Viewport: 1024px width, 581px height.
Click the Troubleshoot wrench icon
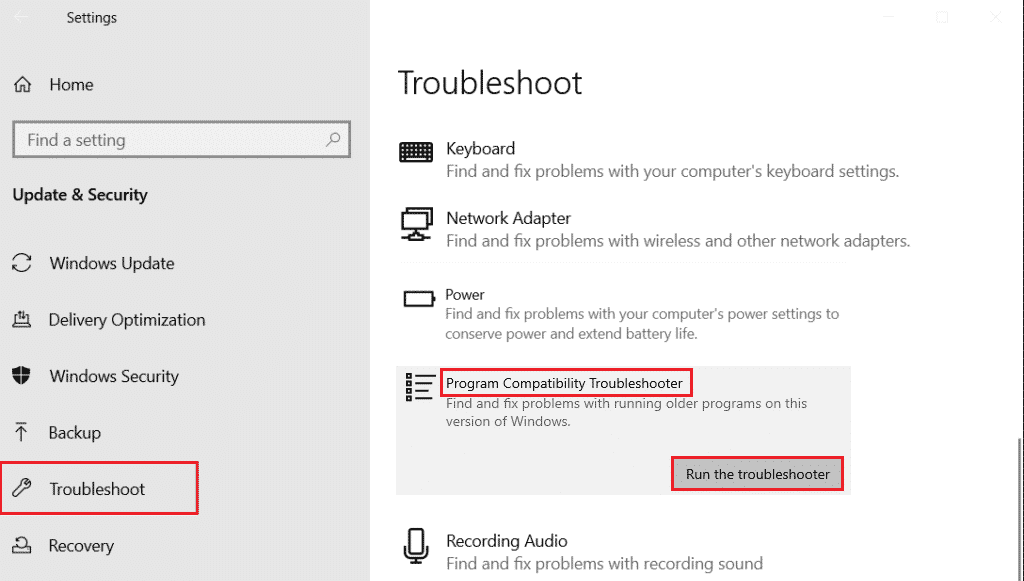point(21,489)
